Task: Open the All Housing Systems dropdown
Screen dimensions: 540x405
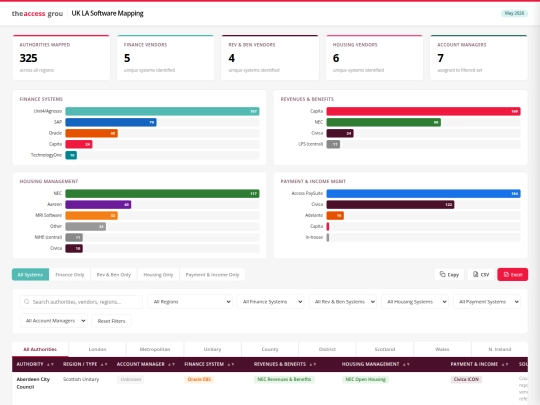Action: click(x=415, y=302)
